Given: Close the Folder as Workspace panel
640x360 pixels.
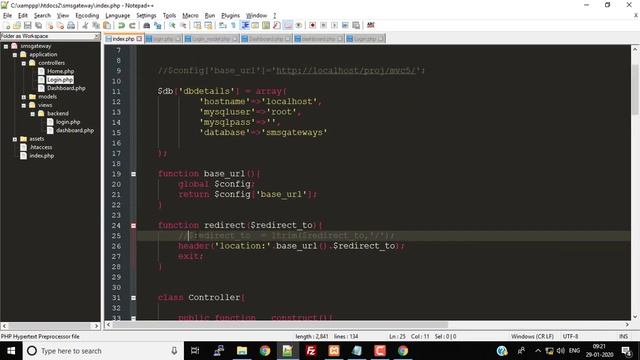Looking at the screenshot, I should (97, 36).
